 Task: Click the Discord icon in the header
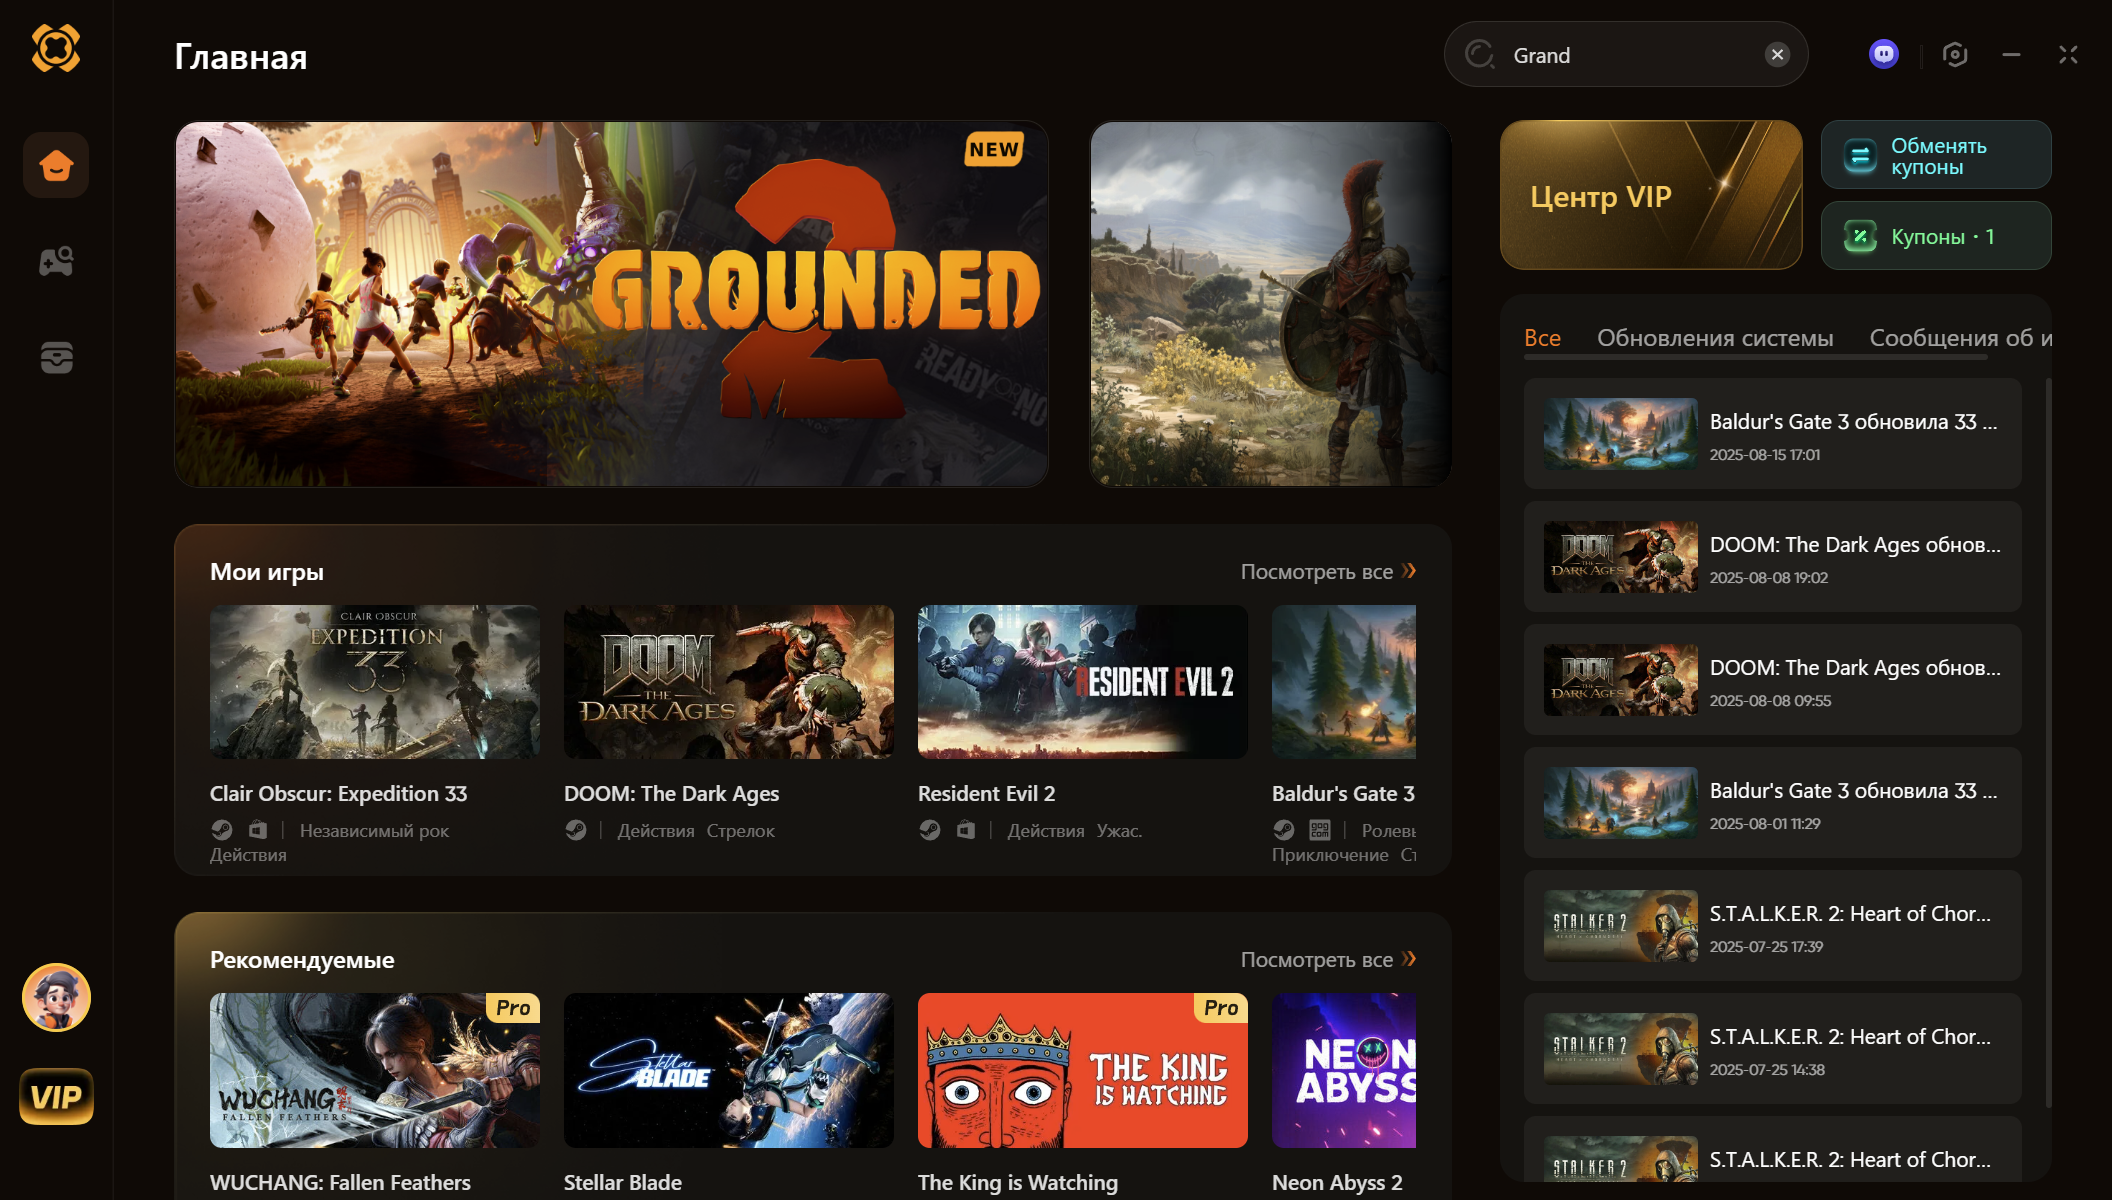(x=1883, y=54)
